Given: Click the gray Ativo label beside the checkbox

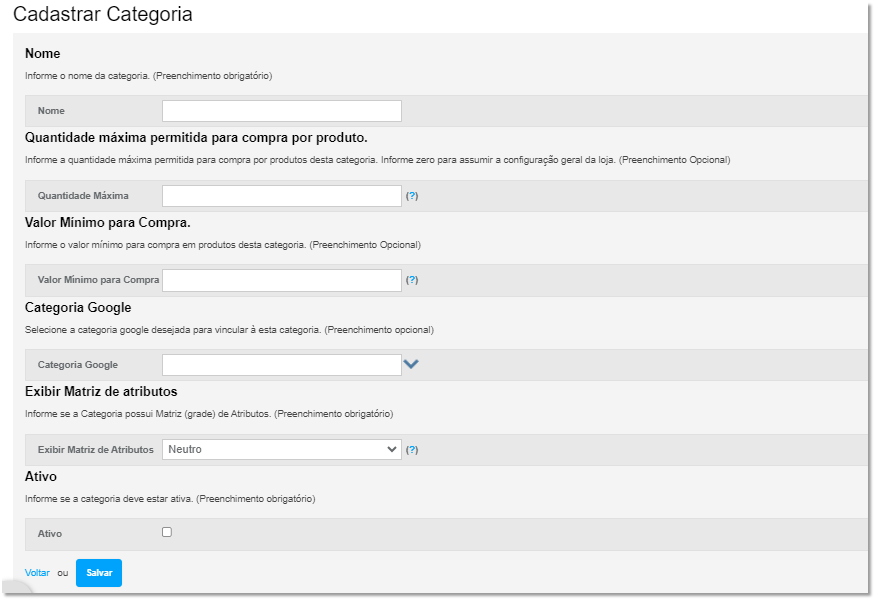Looking at the screenshot, I should pyautogui.click(x=50, y=535).
